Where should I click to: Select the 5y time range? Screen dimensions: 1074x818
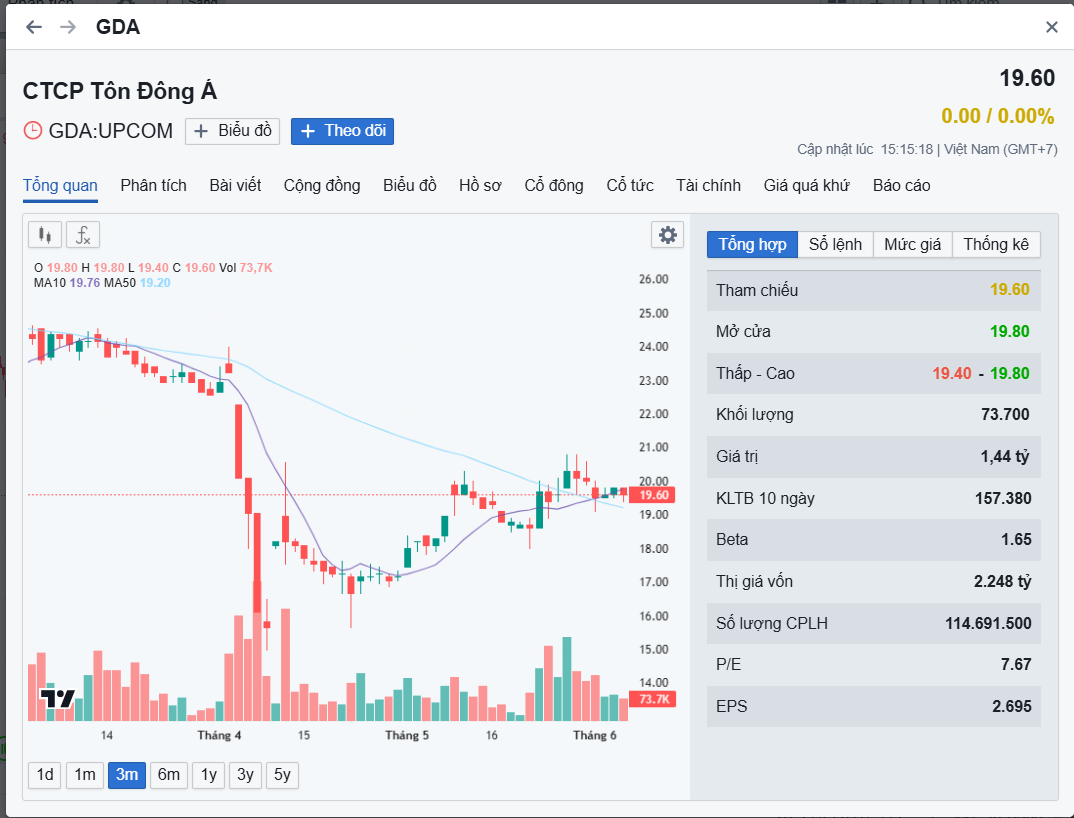click(x=282, y=775)
